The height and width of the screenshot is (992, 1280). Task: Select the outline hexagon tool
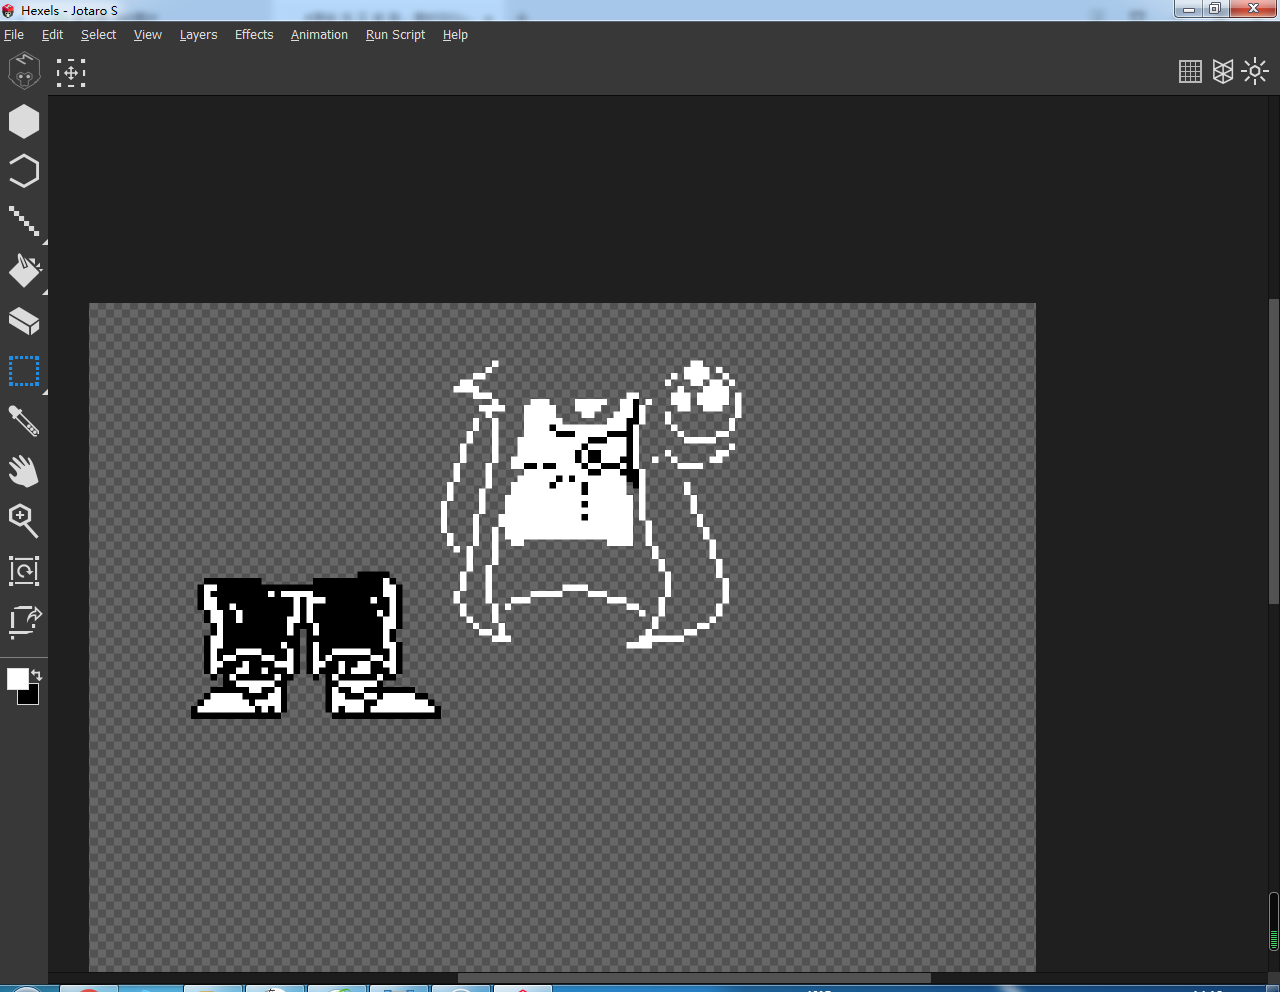(24, 171)
